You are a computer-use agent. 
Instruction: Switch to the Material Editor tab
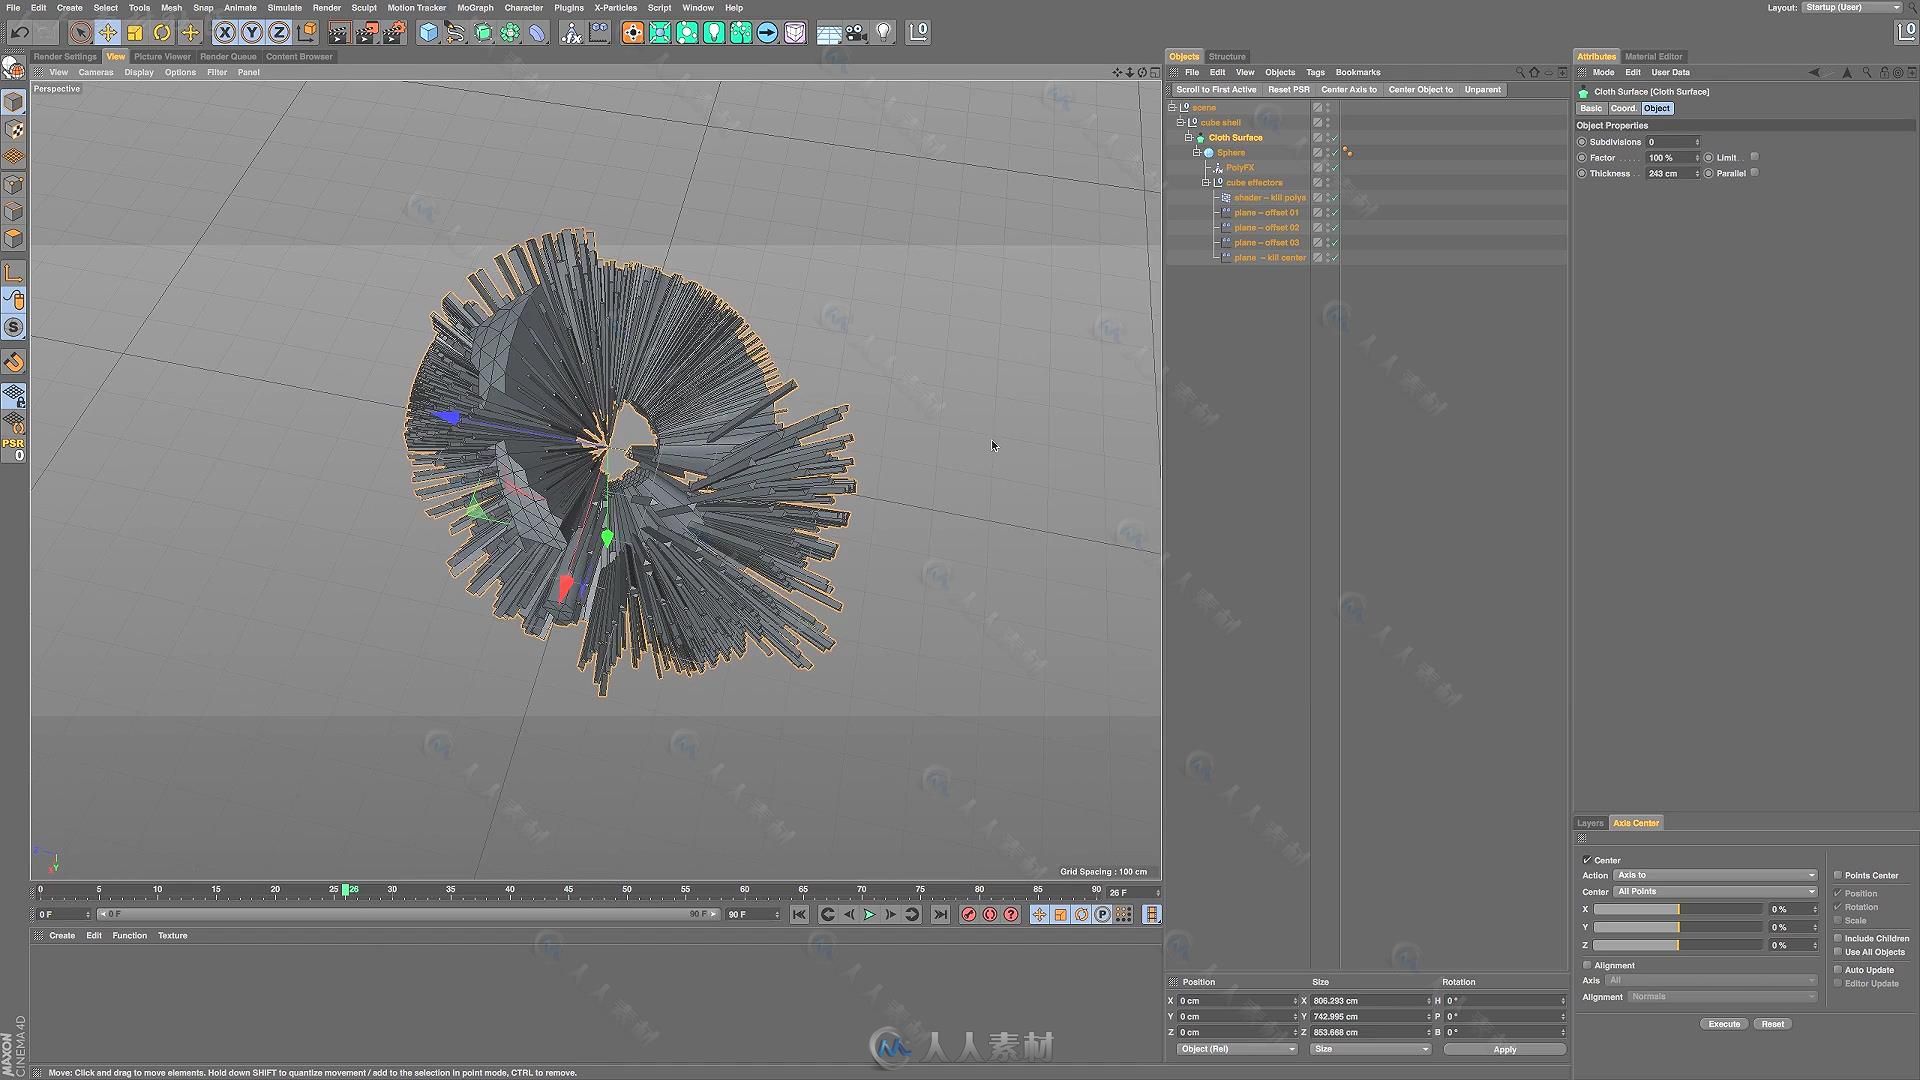[x=1653, y=56]
